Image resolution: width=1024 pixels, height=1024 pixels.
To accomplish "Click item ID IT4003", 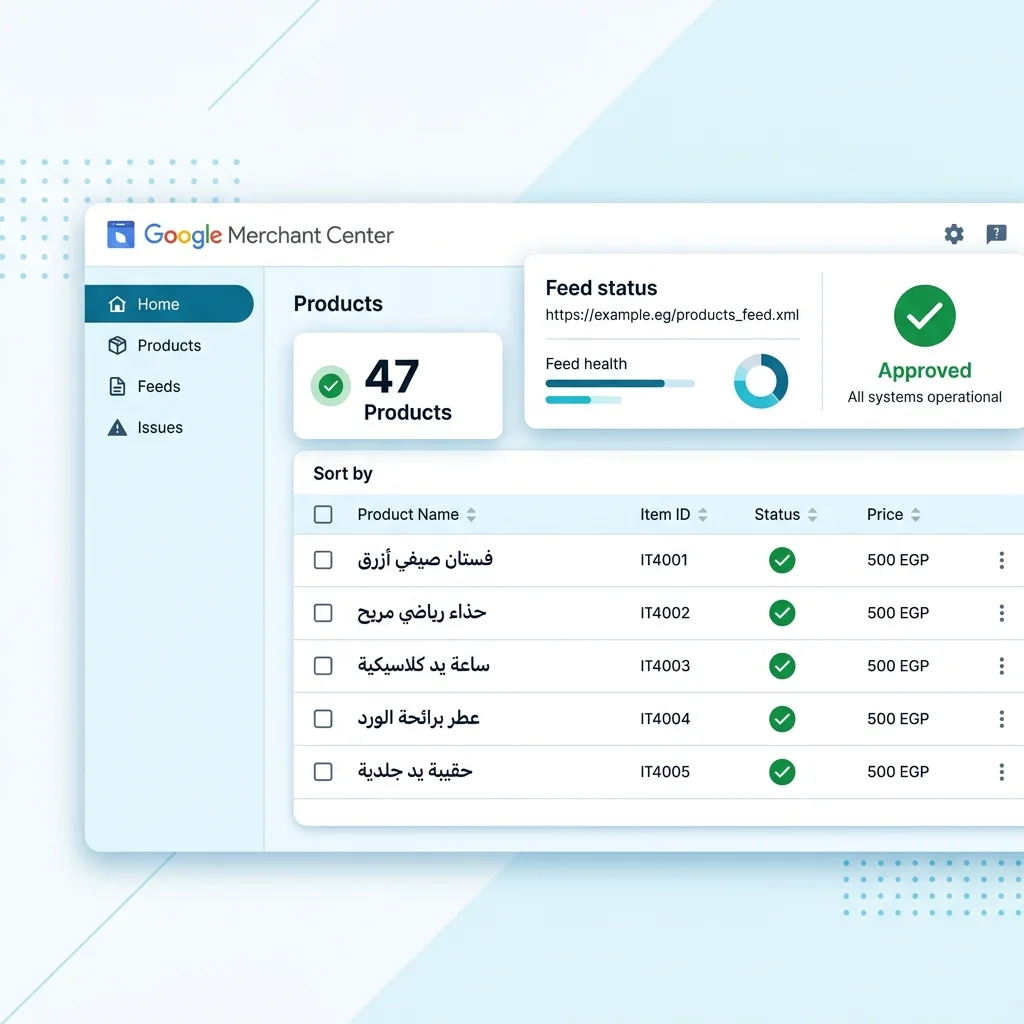I will pyautogui.click(x=665, y=665).
